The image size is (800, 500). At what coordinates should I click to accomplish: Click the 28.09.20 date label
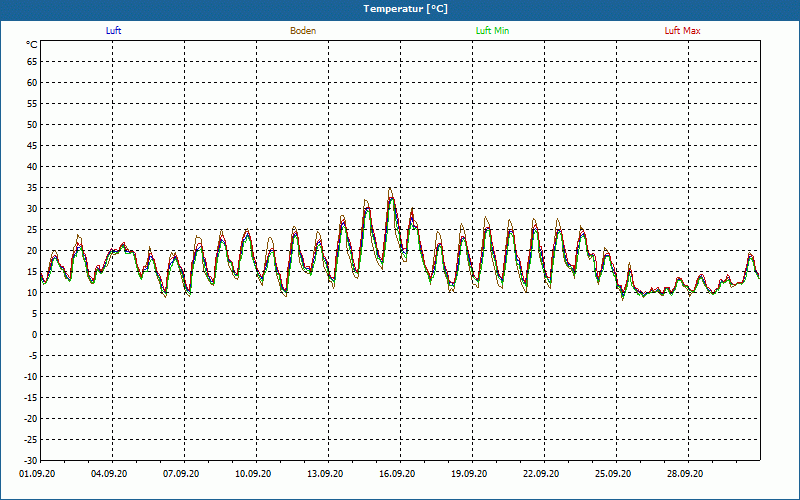[685, 474]
